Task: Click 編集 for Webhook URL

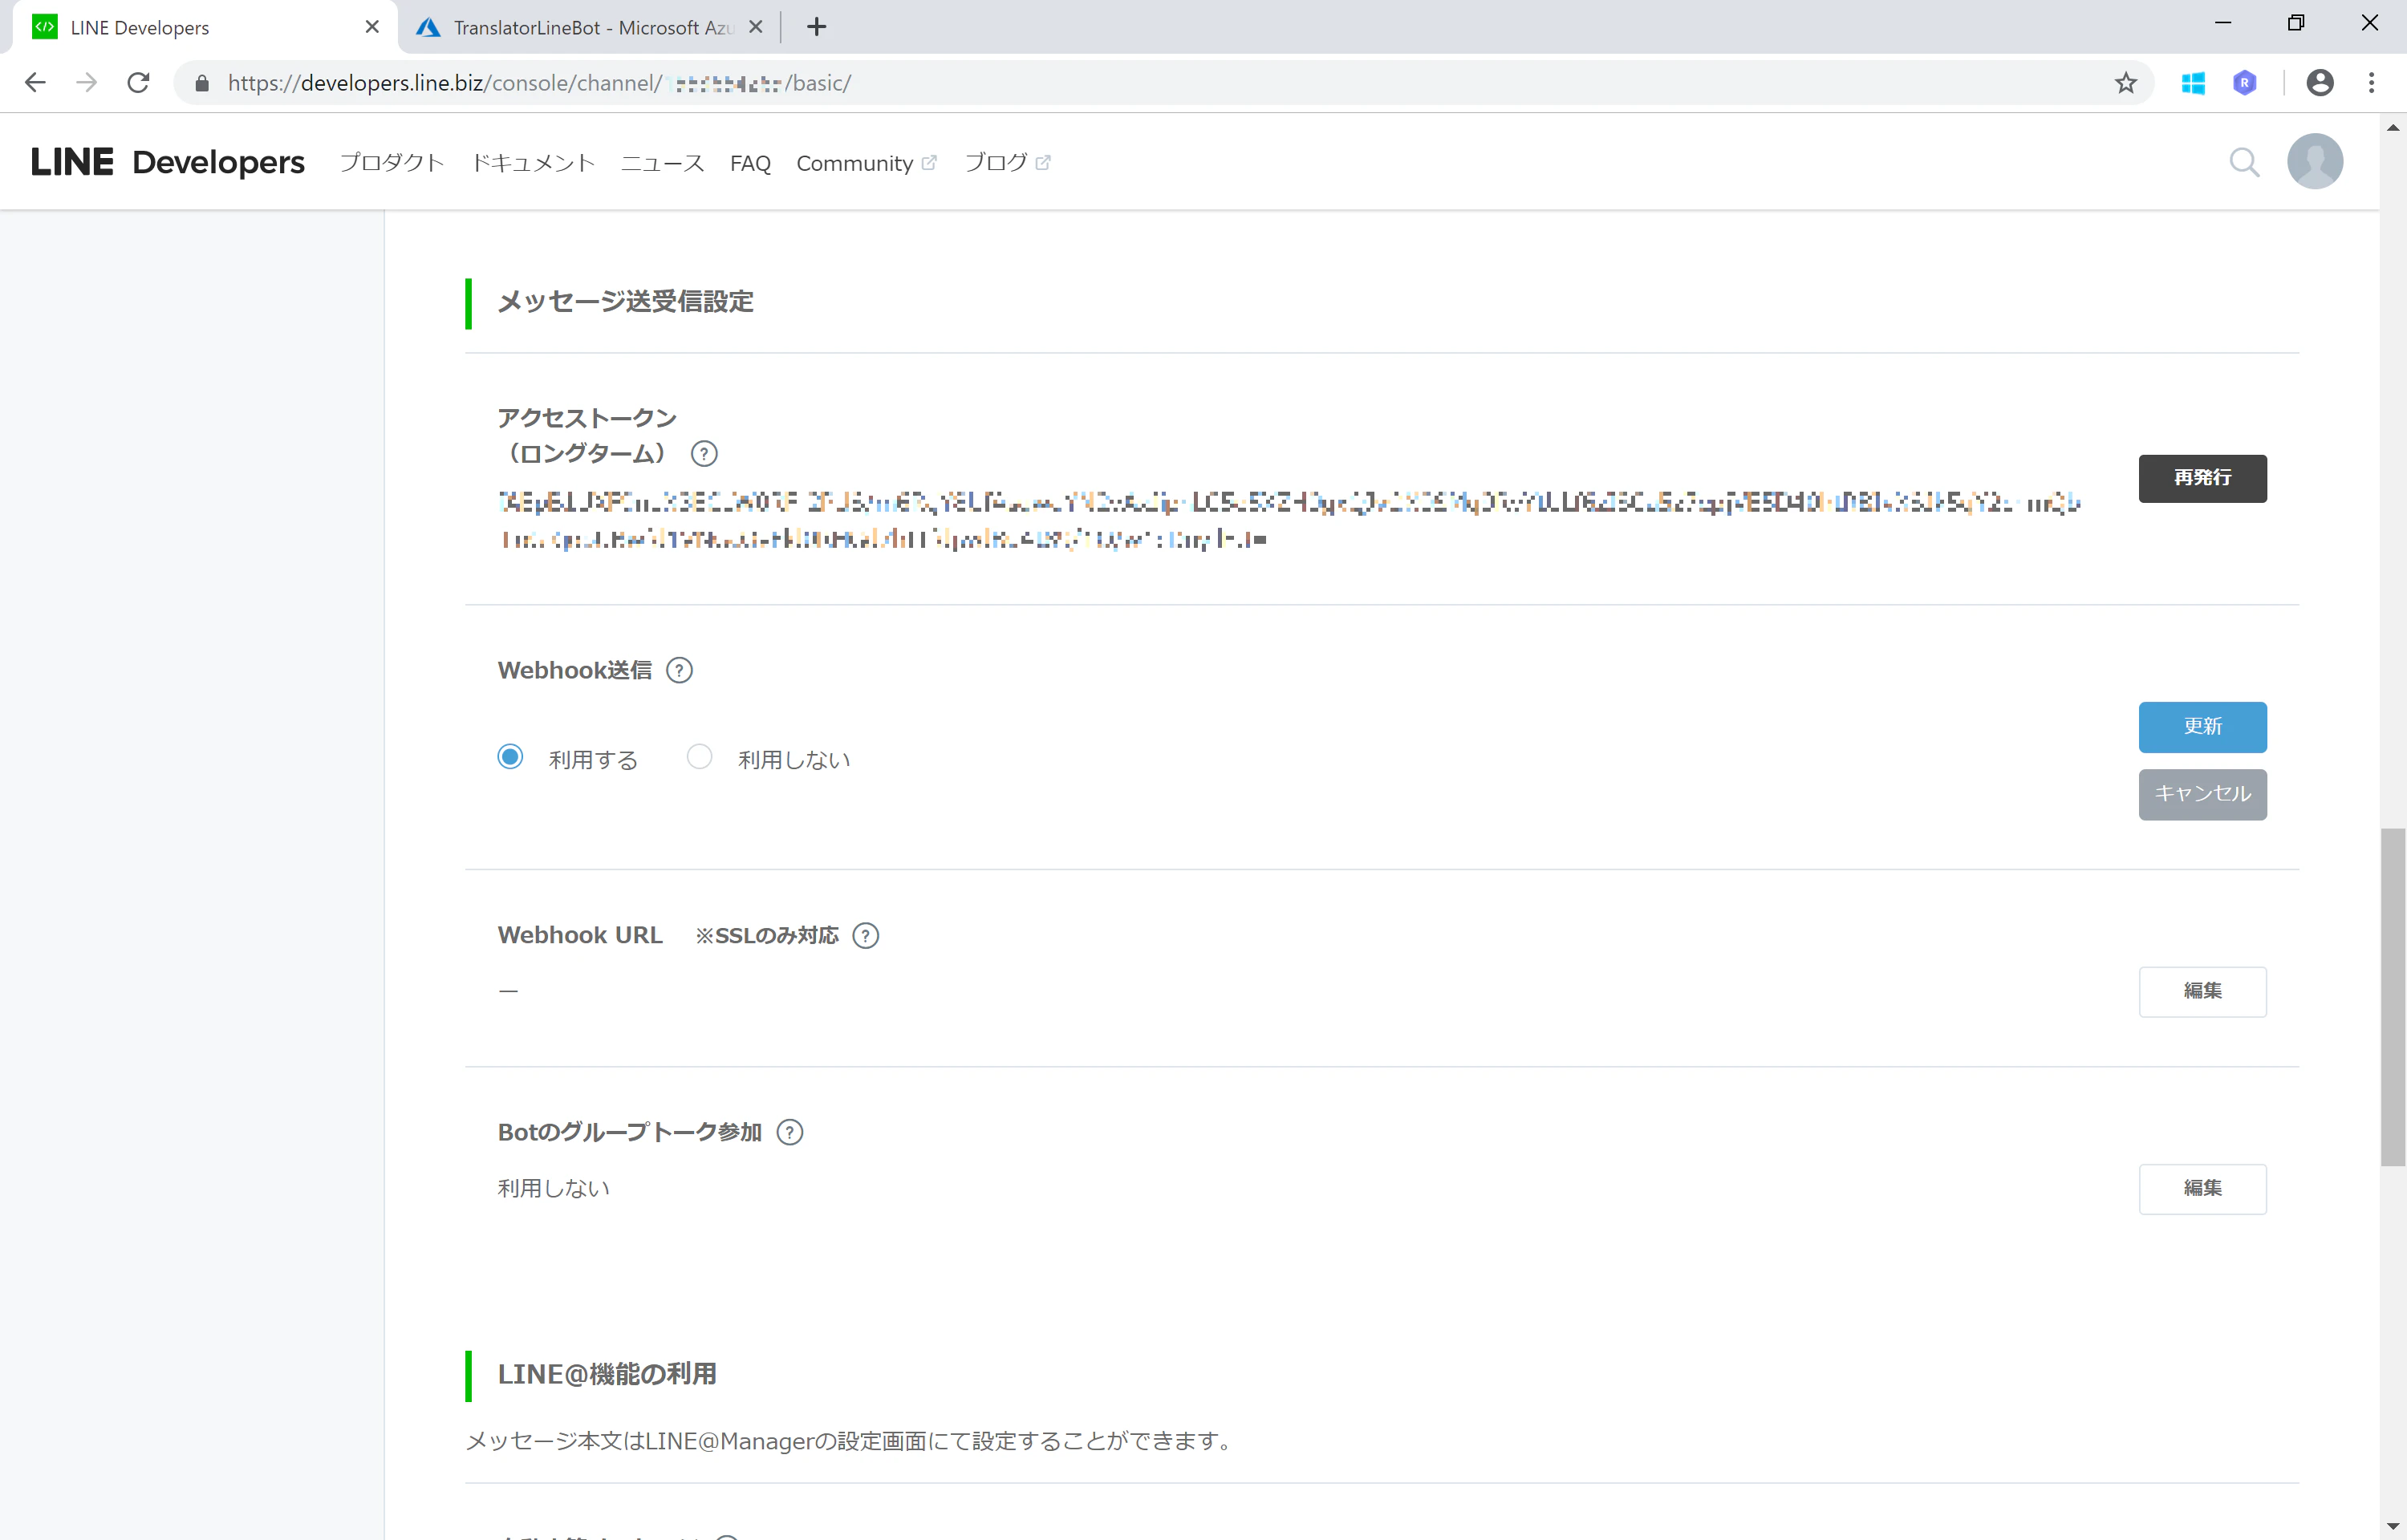Action: [2202, 991]
